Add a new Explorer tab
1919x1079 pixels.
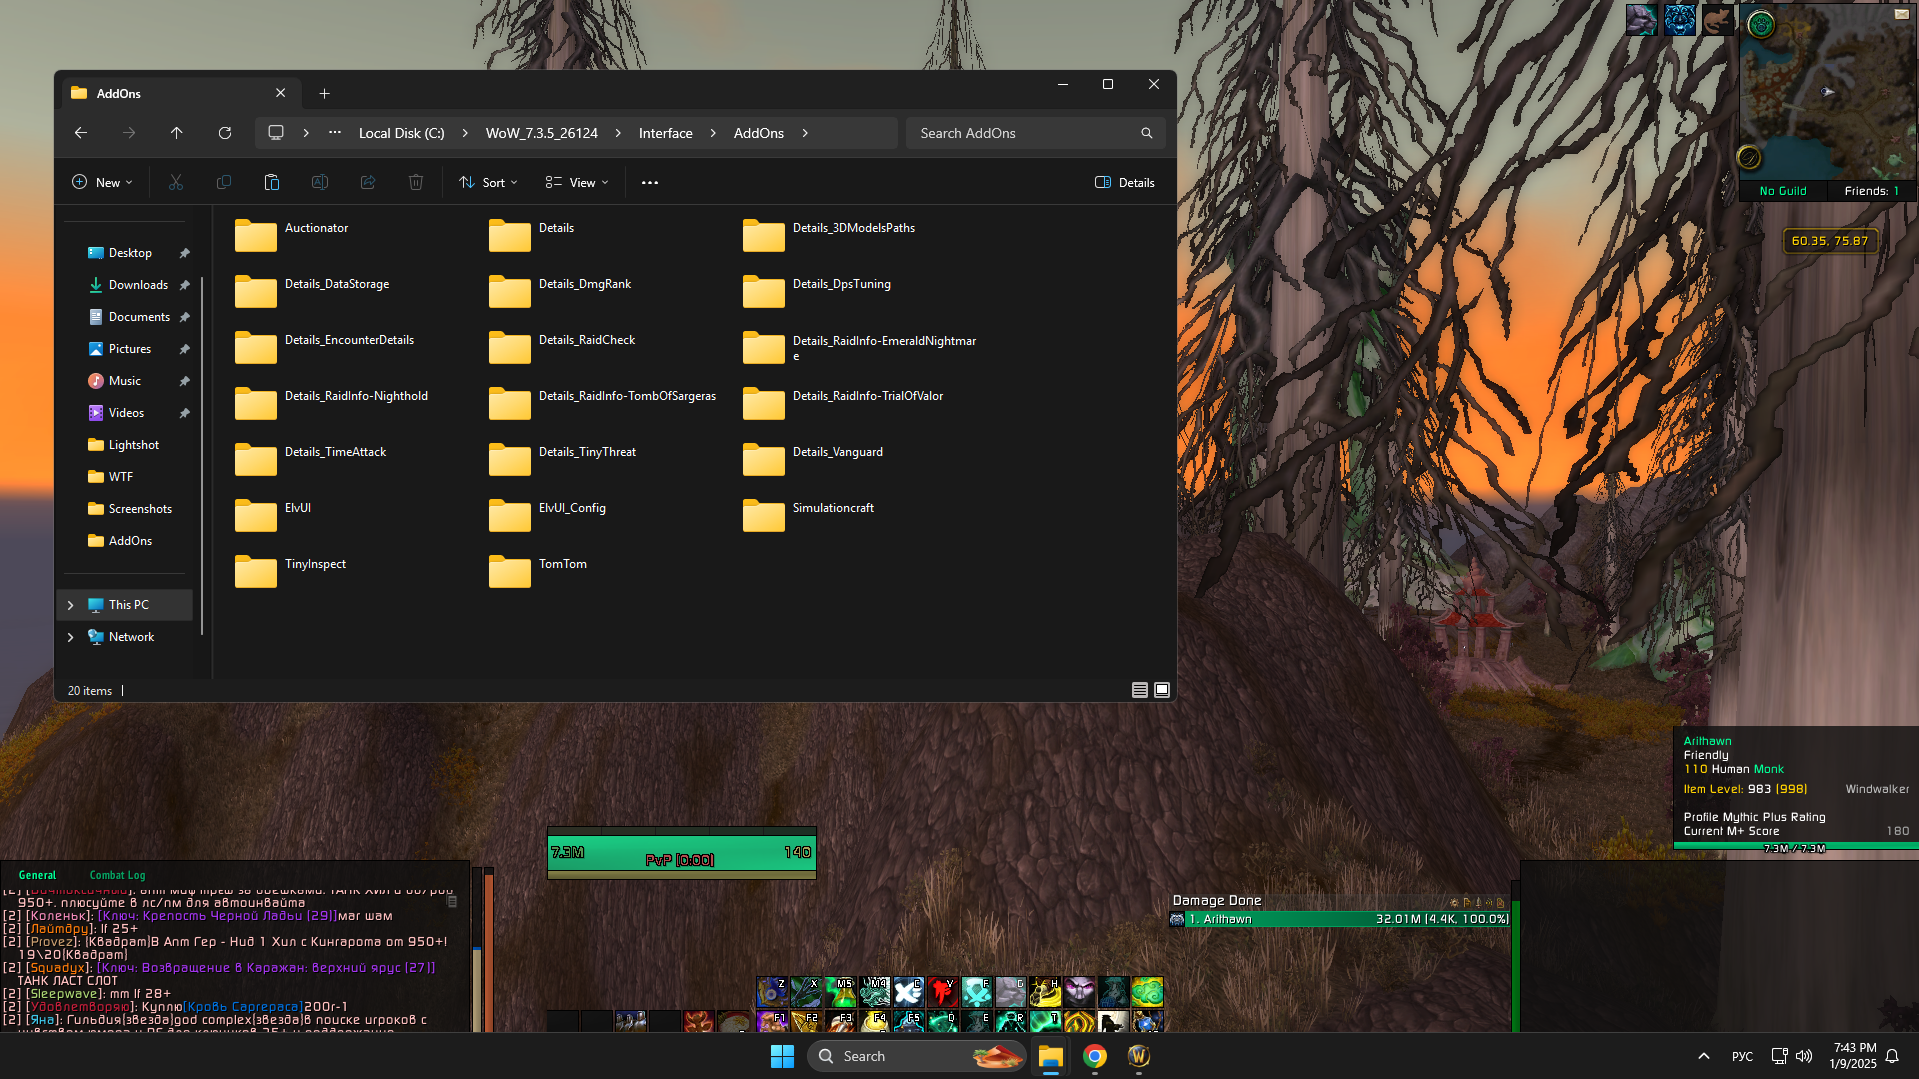(324, 93)
